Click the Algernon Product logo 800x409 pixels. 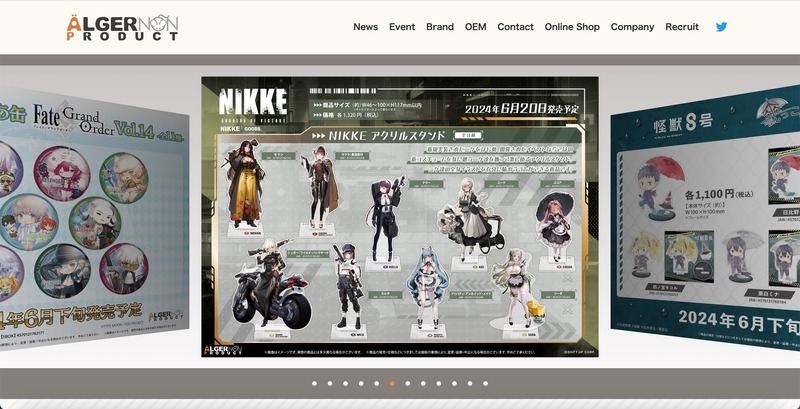[x=122, y=27]
